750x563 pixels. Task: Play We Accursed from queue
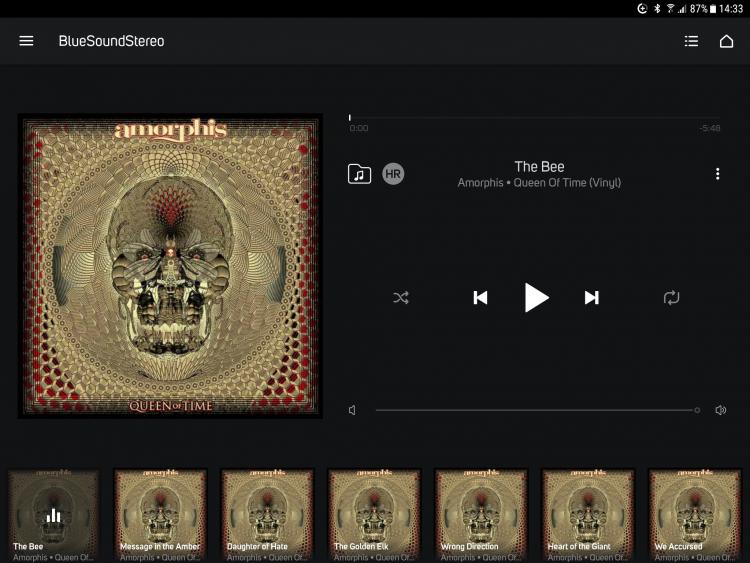click(x=695, y=515)
